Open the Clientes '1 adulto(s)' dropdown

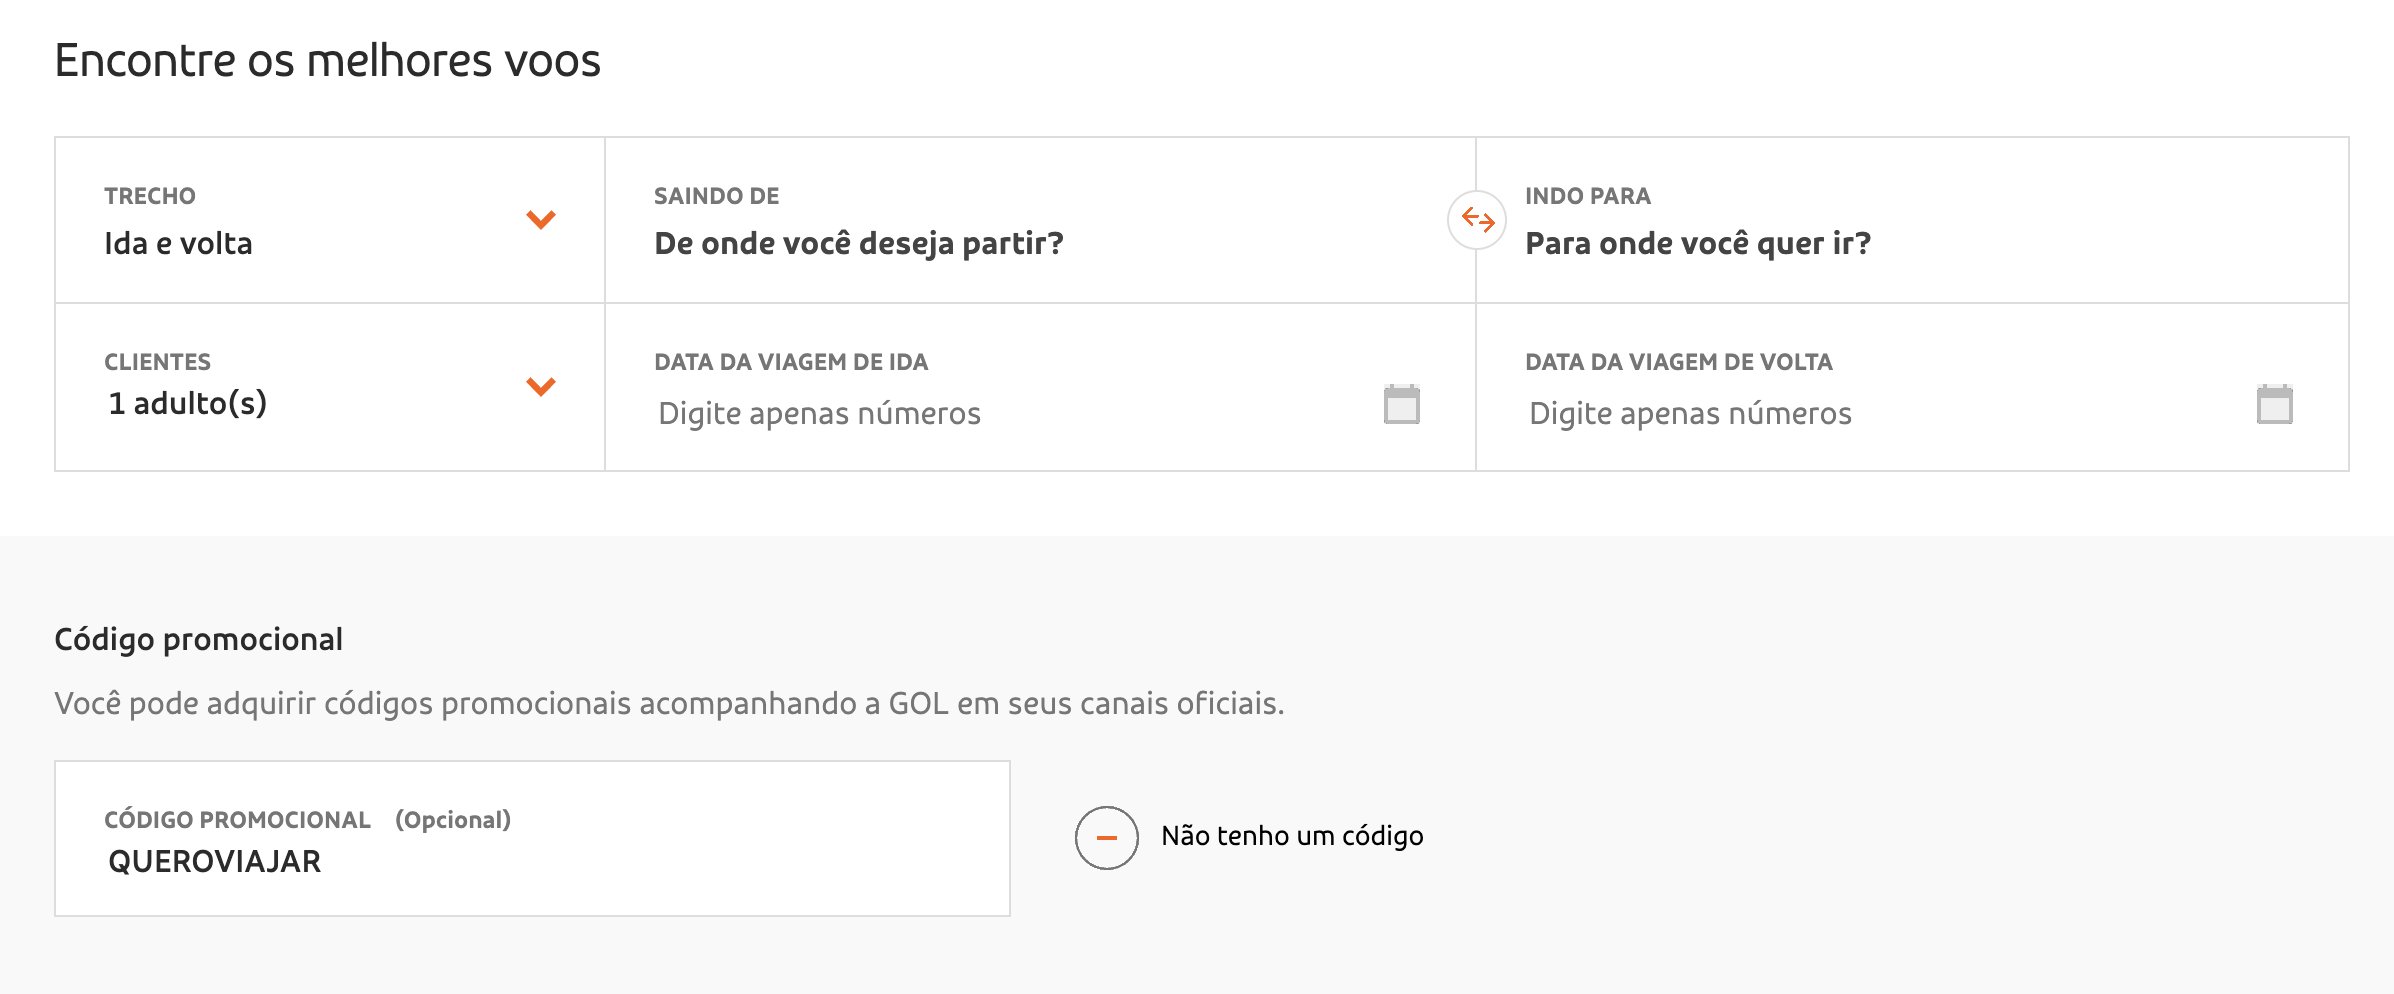point(330,387)
